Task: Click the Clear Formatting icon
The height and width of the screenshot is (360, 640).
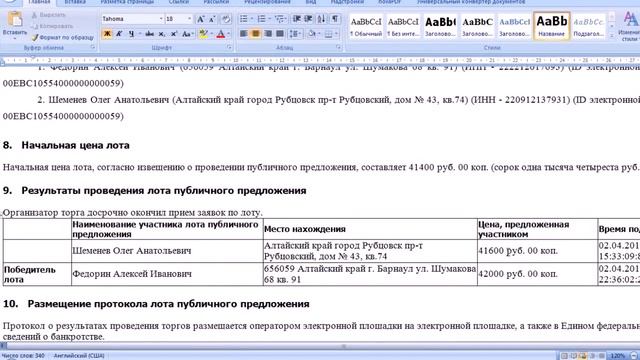Action: [226, 19]
